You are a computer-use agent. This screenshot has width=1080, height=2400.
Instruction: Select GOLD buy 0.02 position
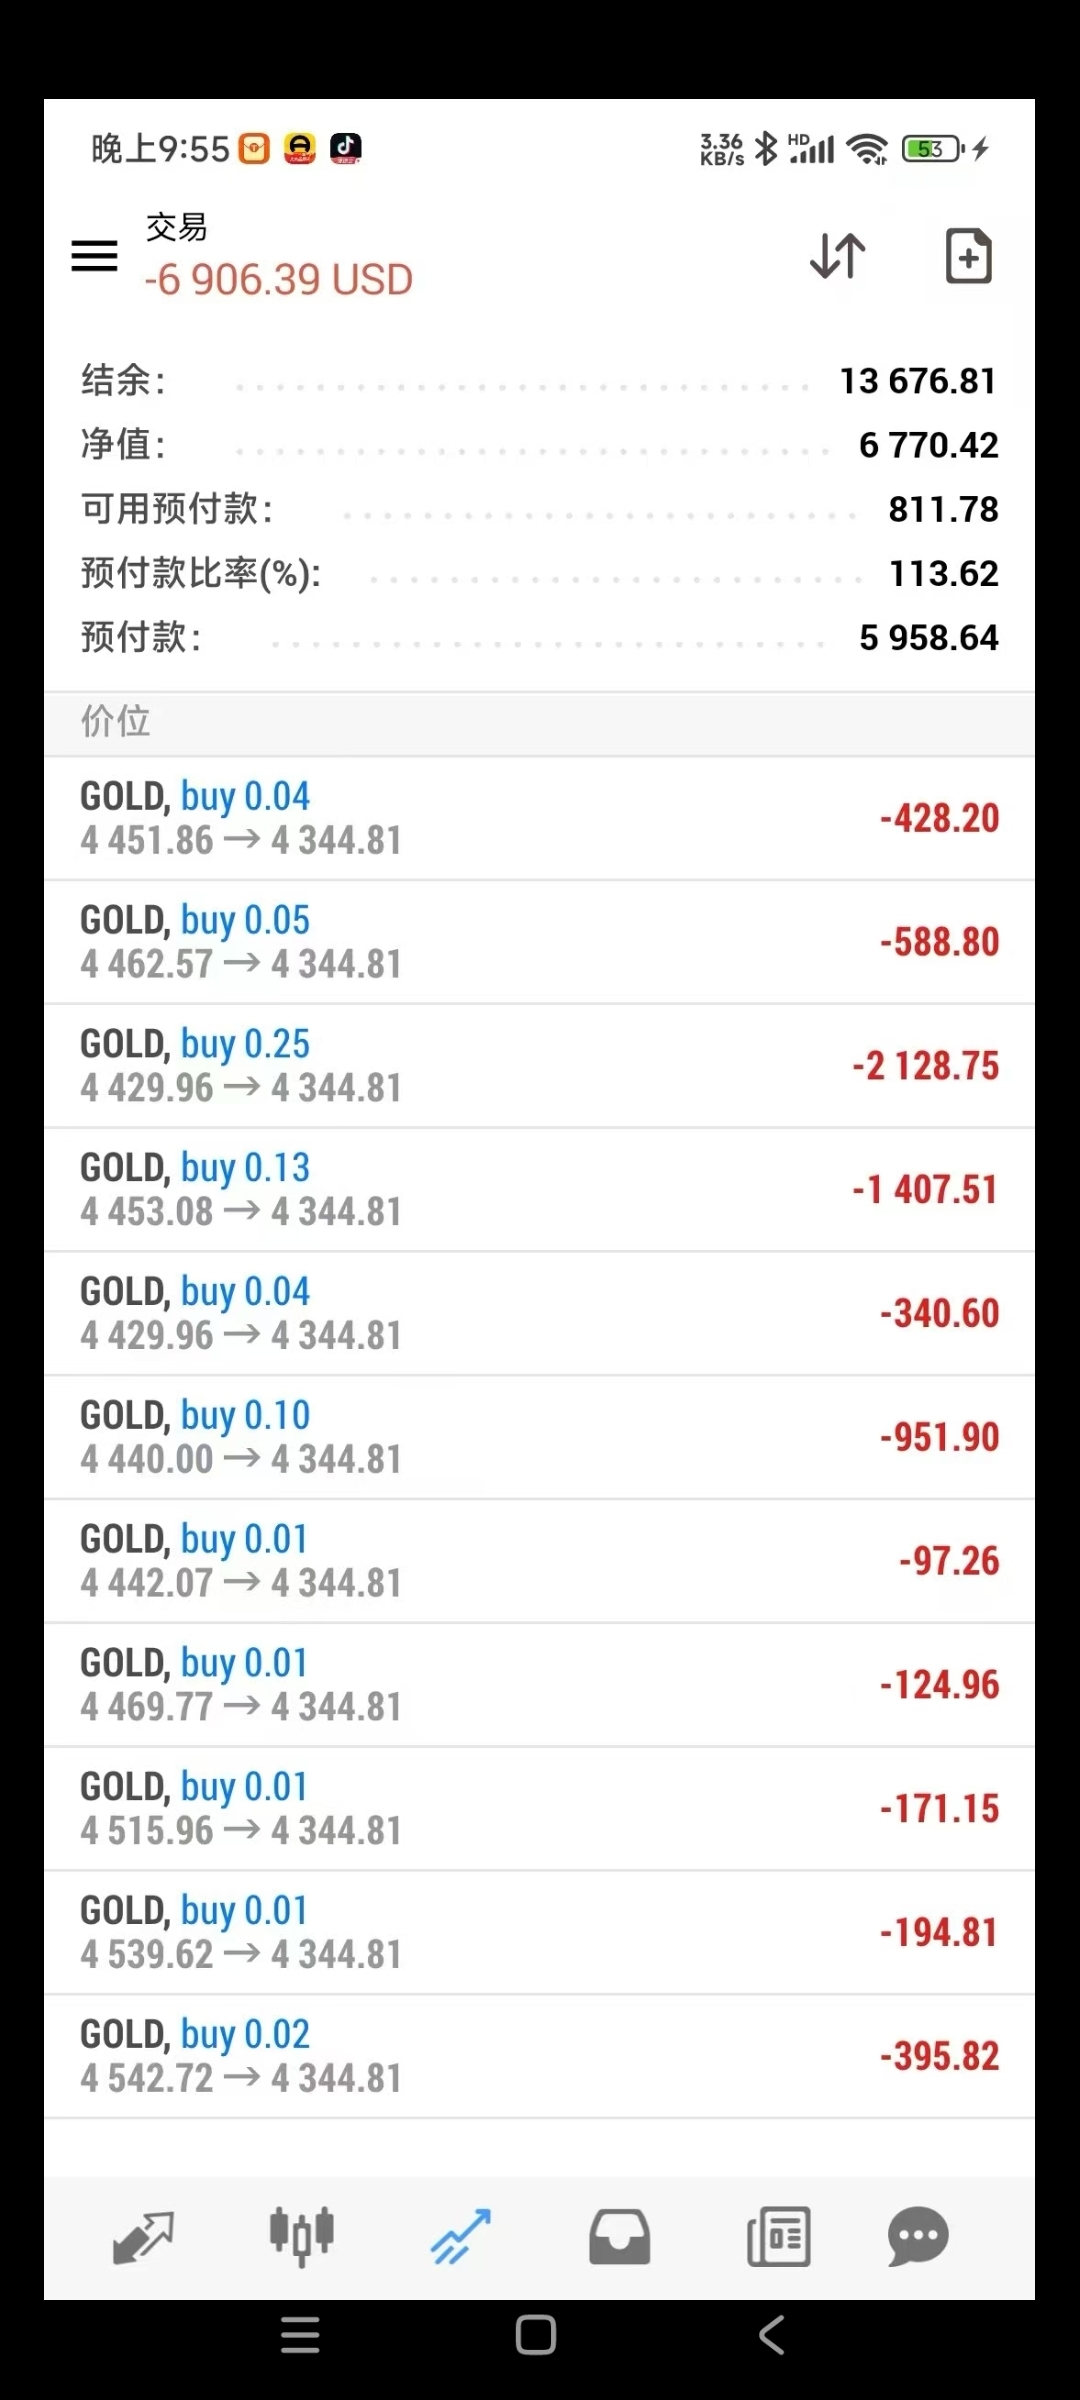pyautogui.click(x=539, y=2056)
